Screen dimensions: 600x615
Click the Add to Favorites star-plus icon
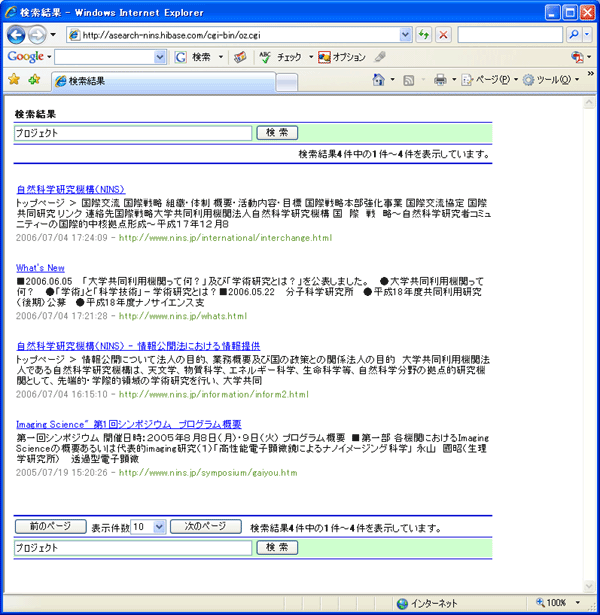(x=34, y=80)
